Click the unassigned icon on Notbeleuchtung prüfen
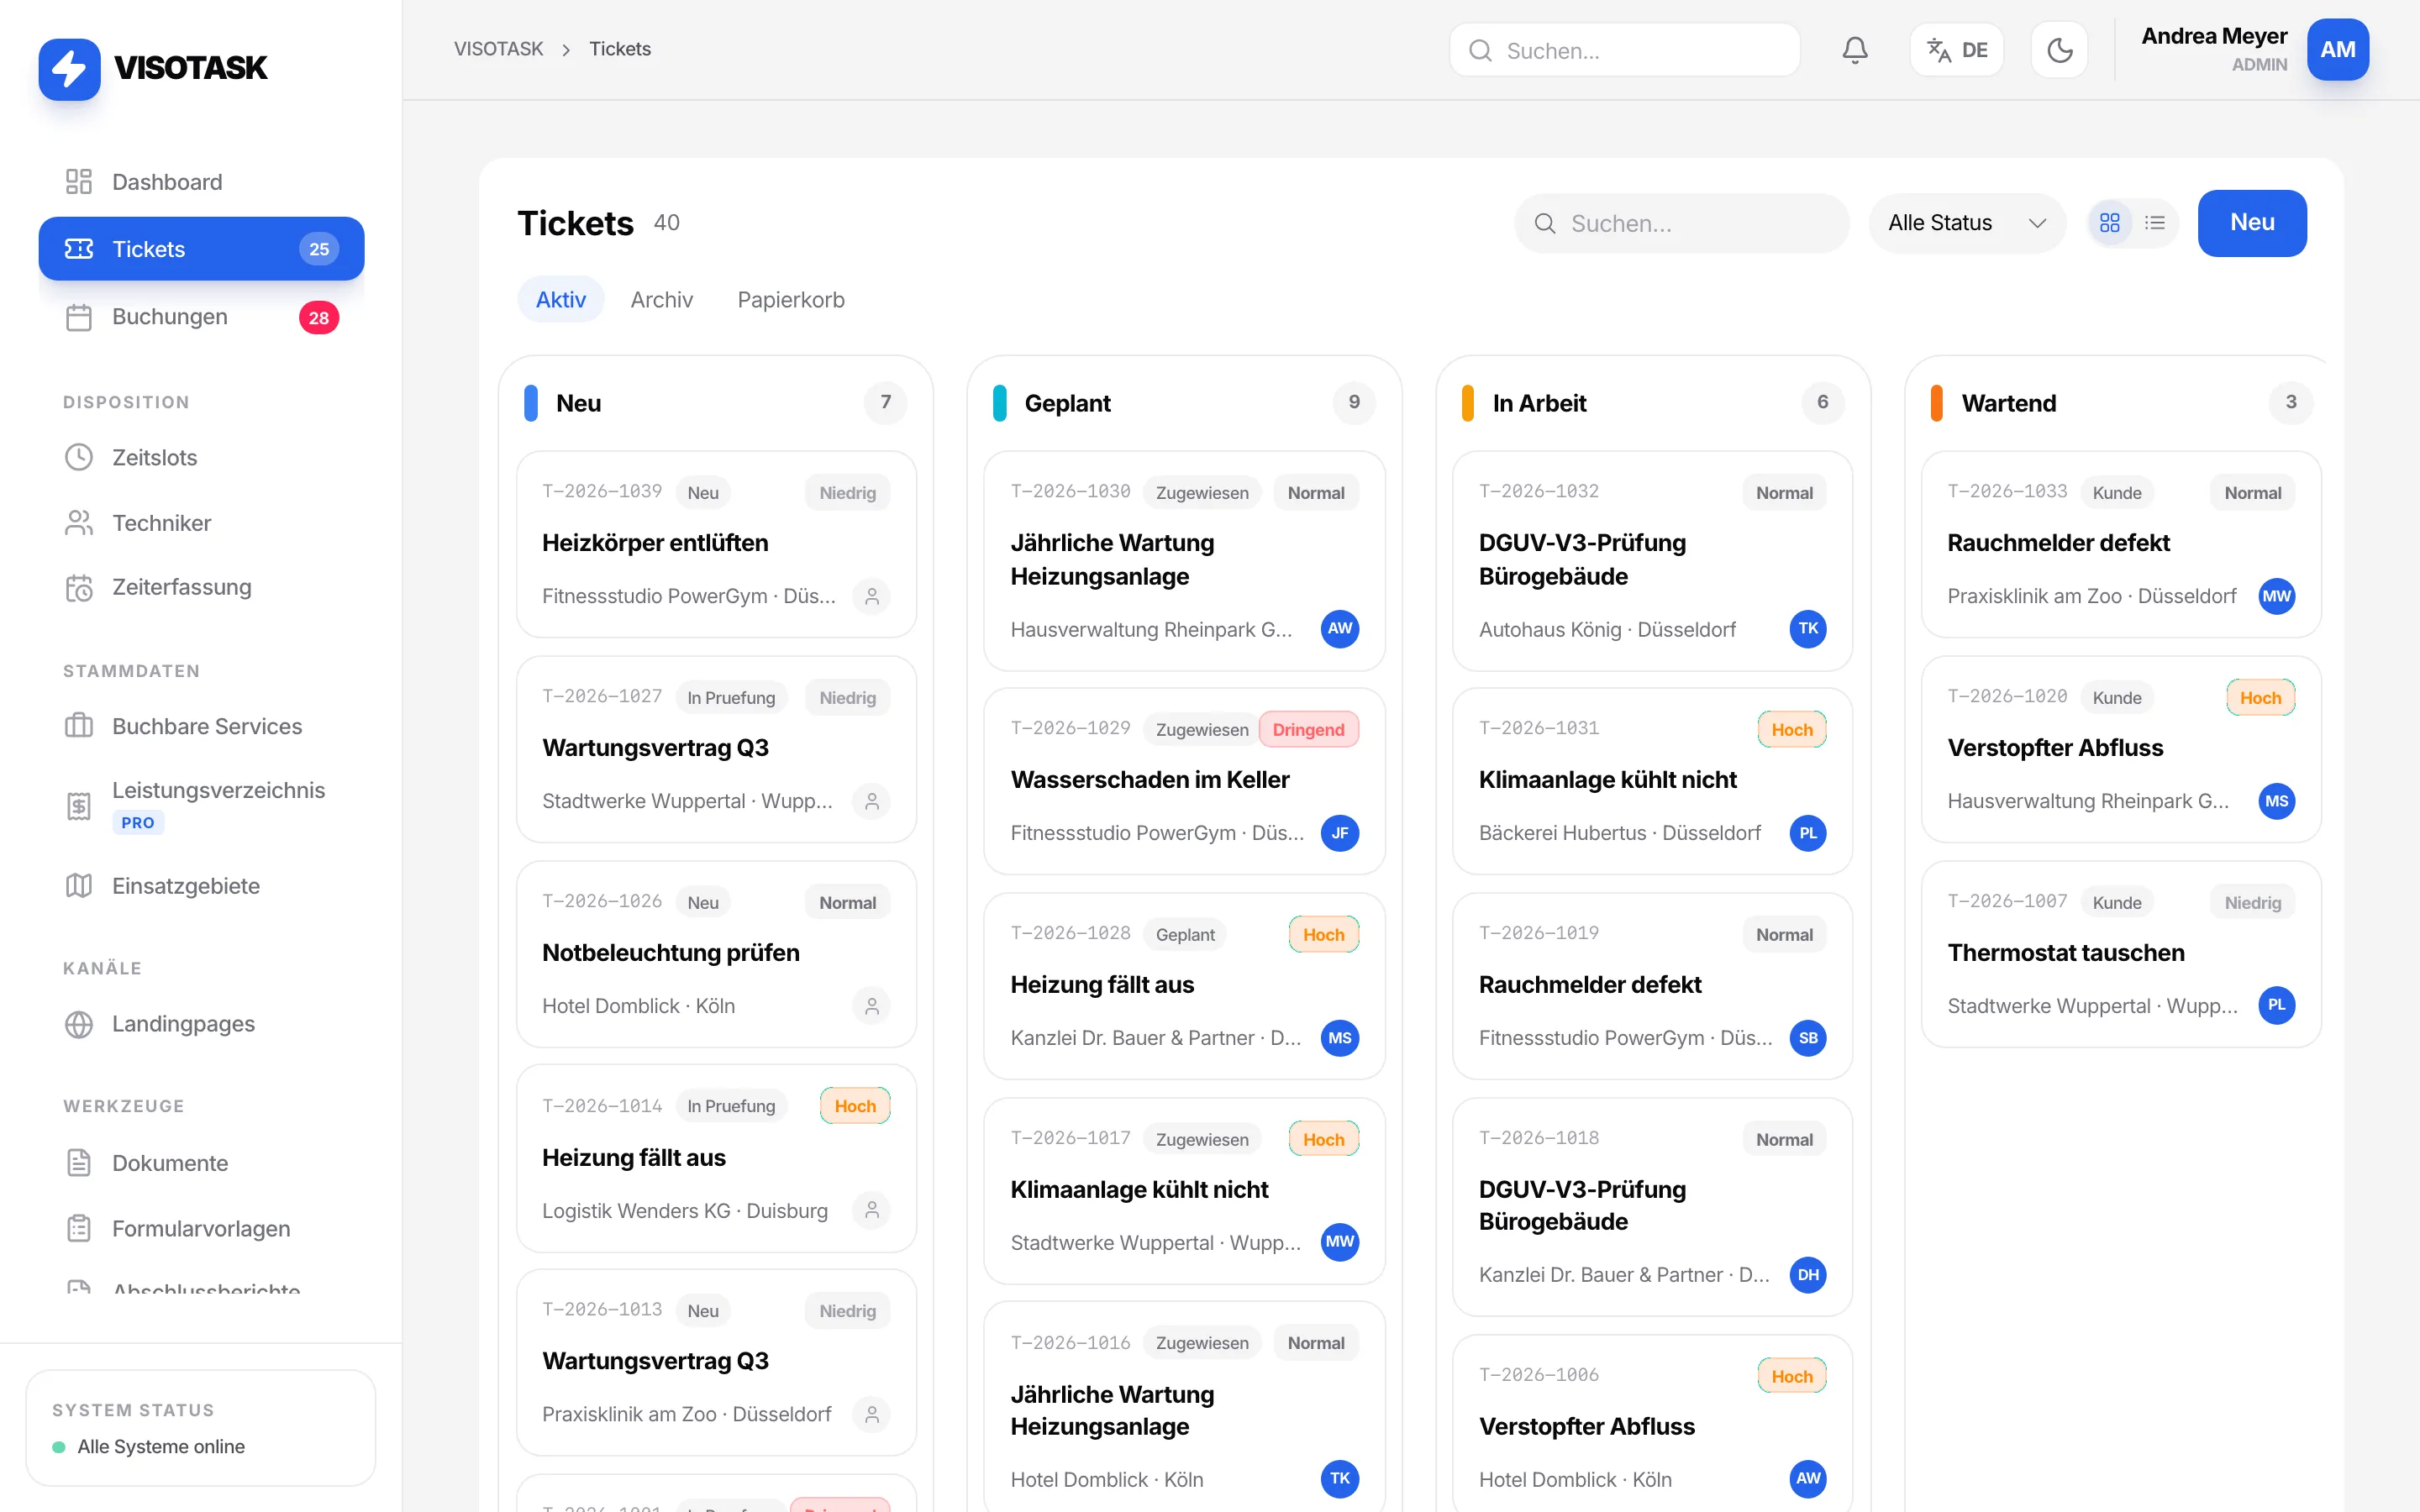This screenshot has height=1512, width=2420. 872,1006
